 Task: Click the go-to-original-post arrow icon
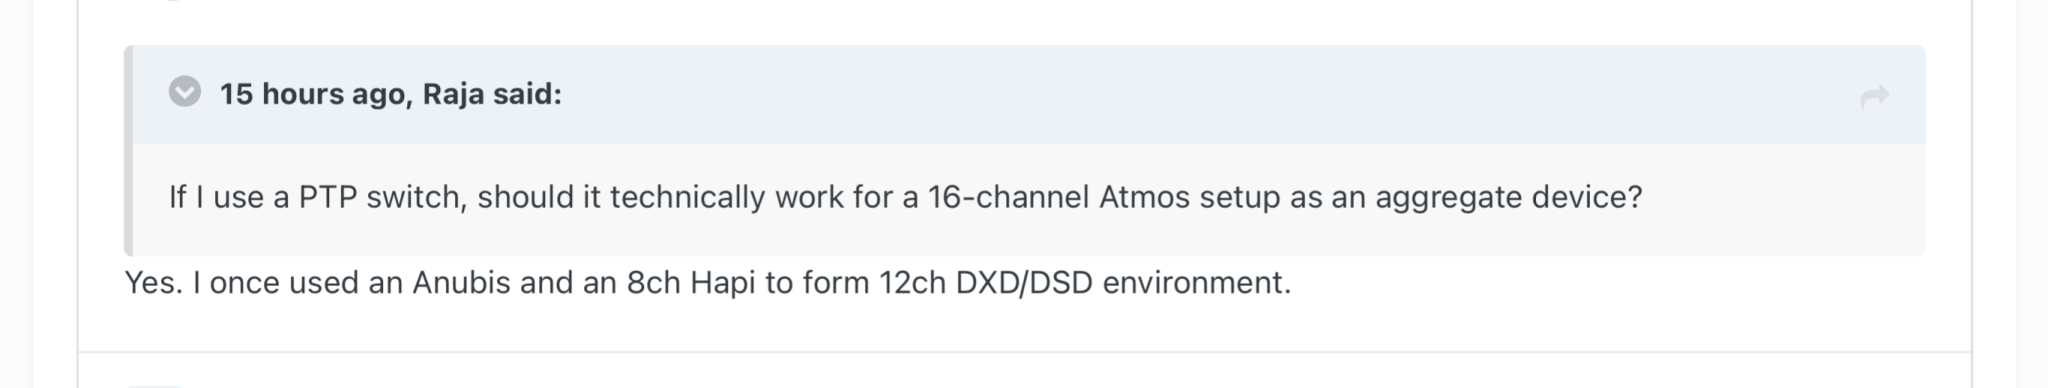(x=1874, y=97)
